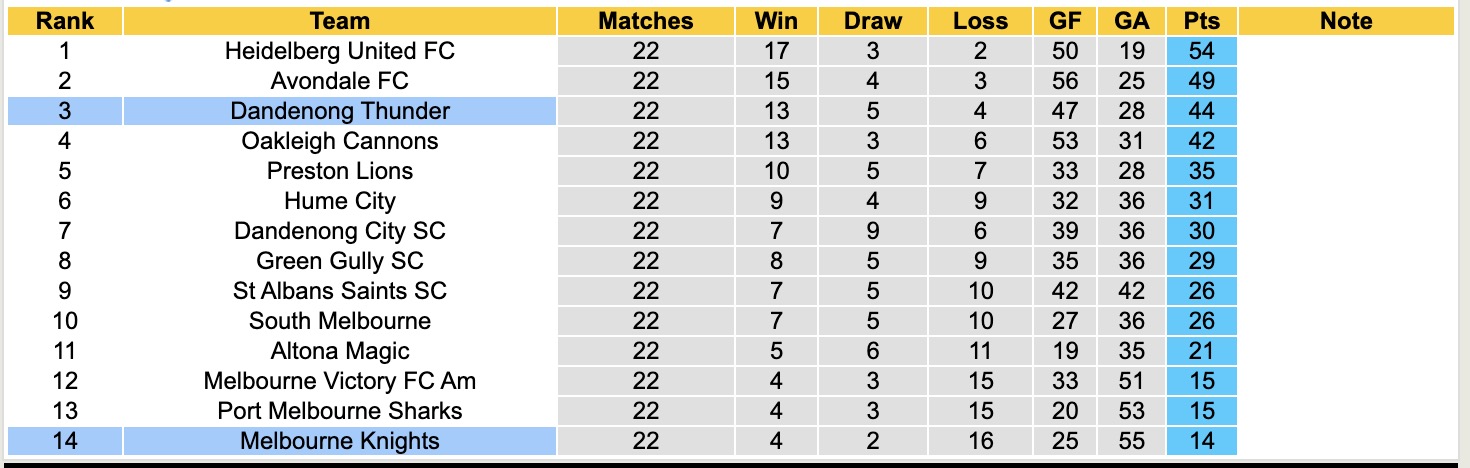This screenshot has width=1470, height=468.
Task: Click the Team column header
Action: (x=340, y=21)
